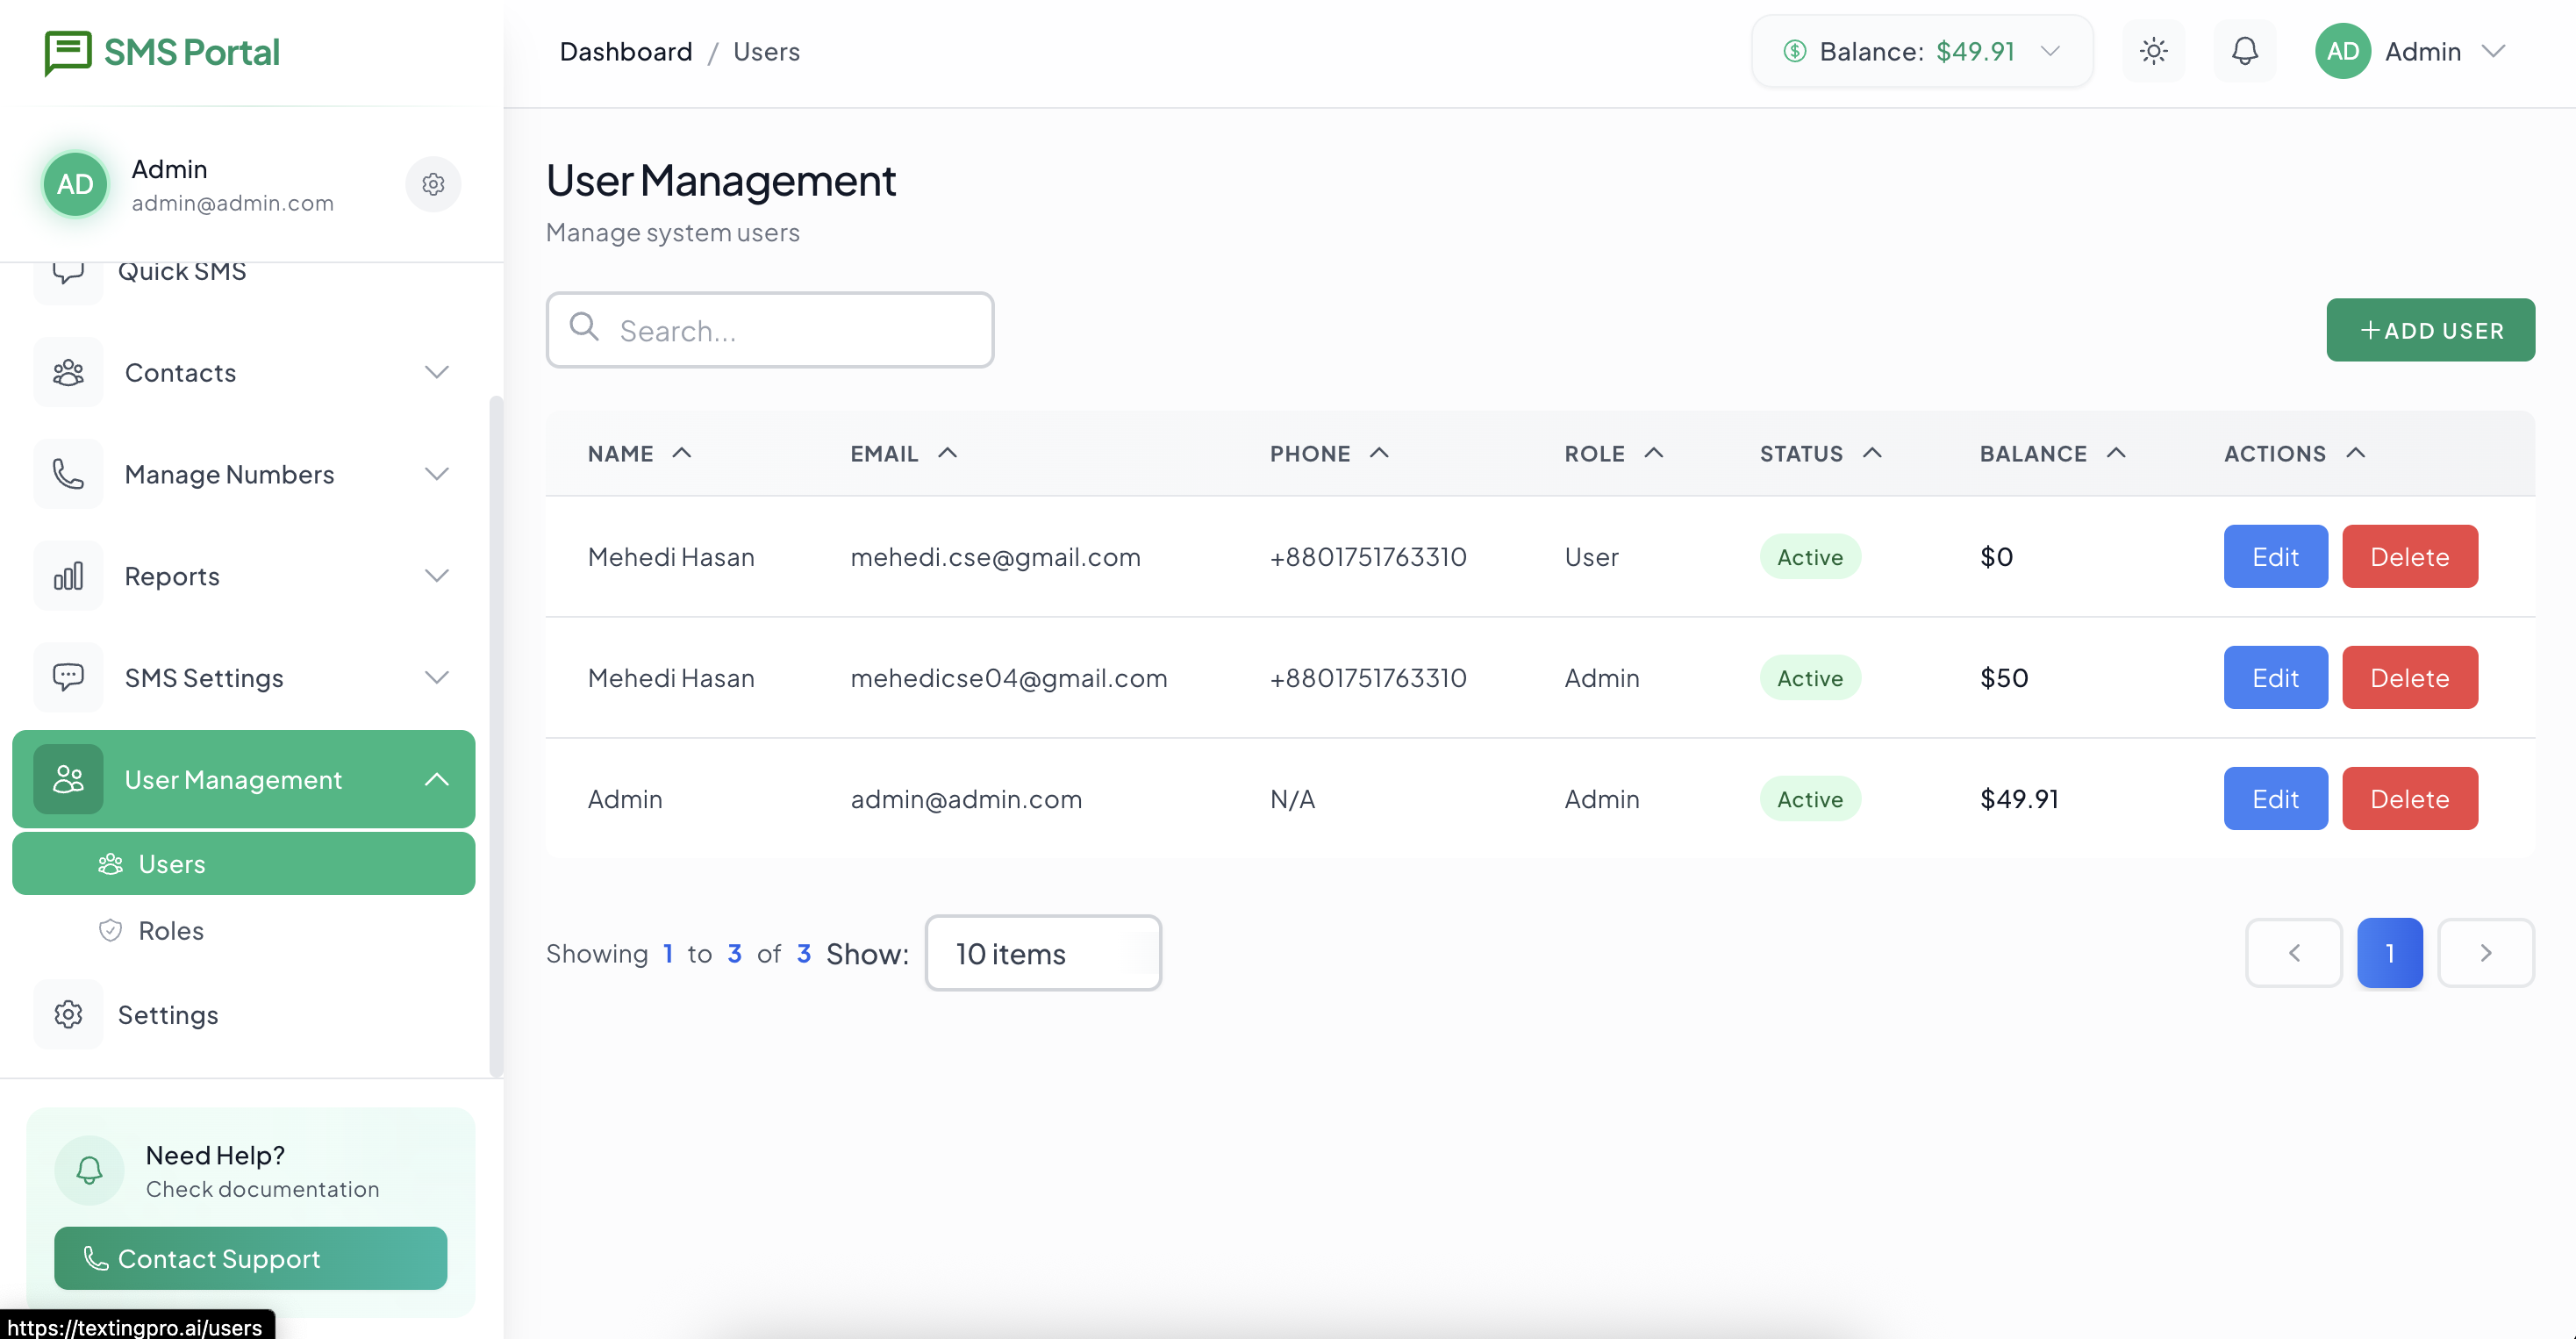Click the SMS Settings chat bubble icon

[x=68, y=677]
